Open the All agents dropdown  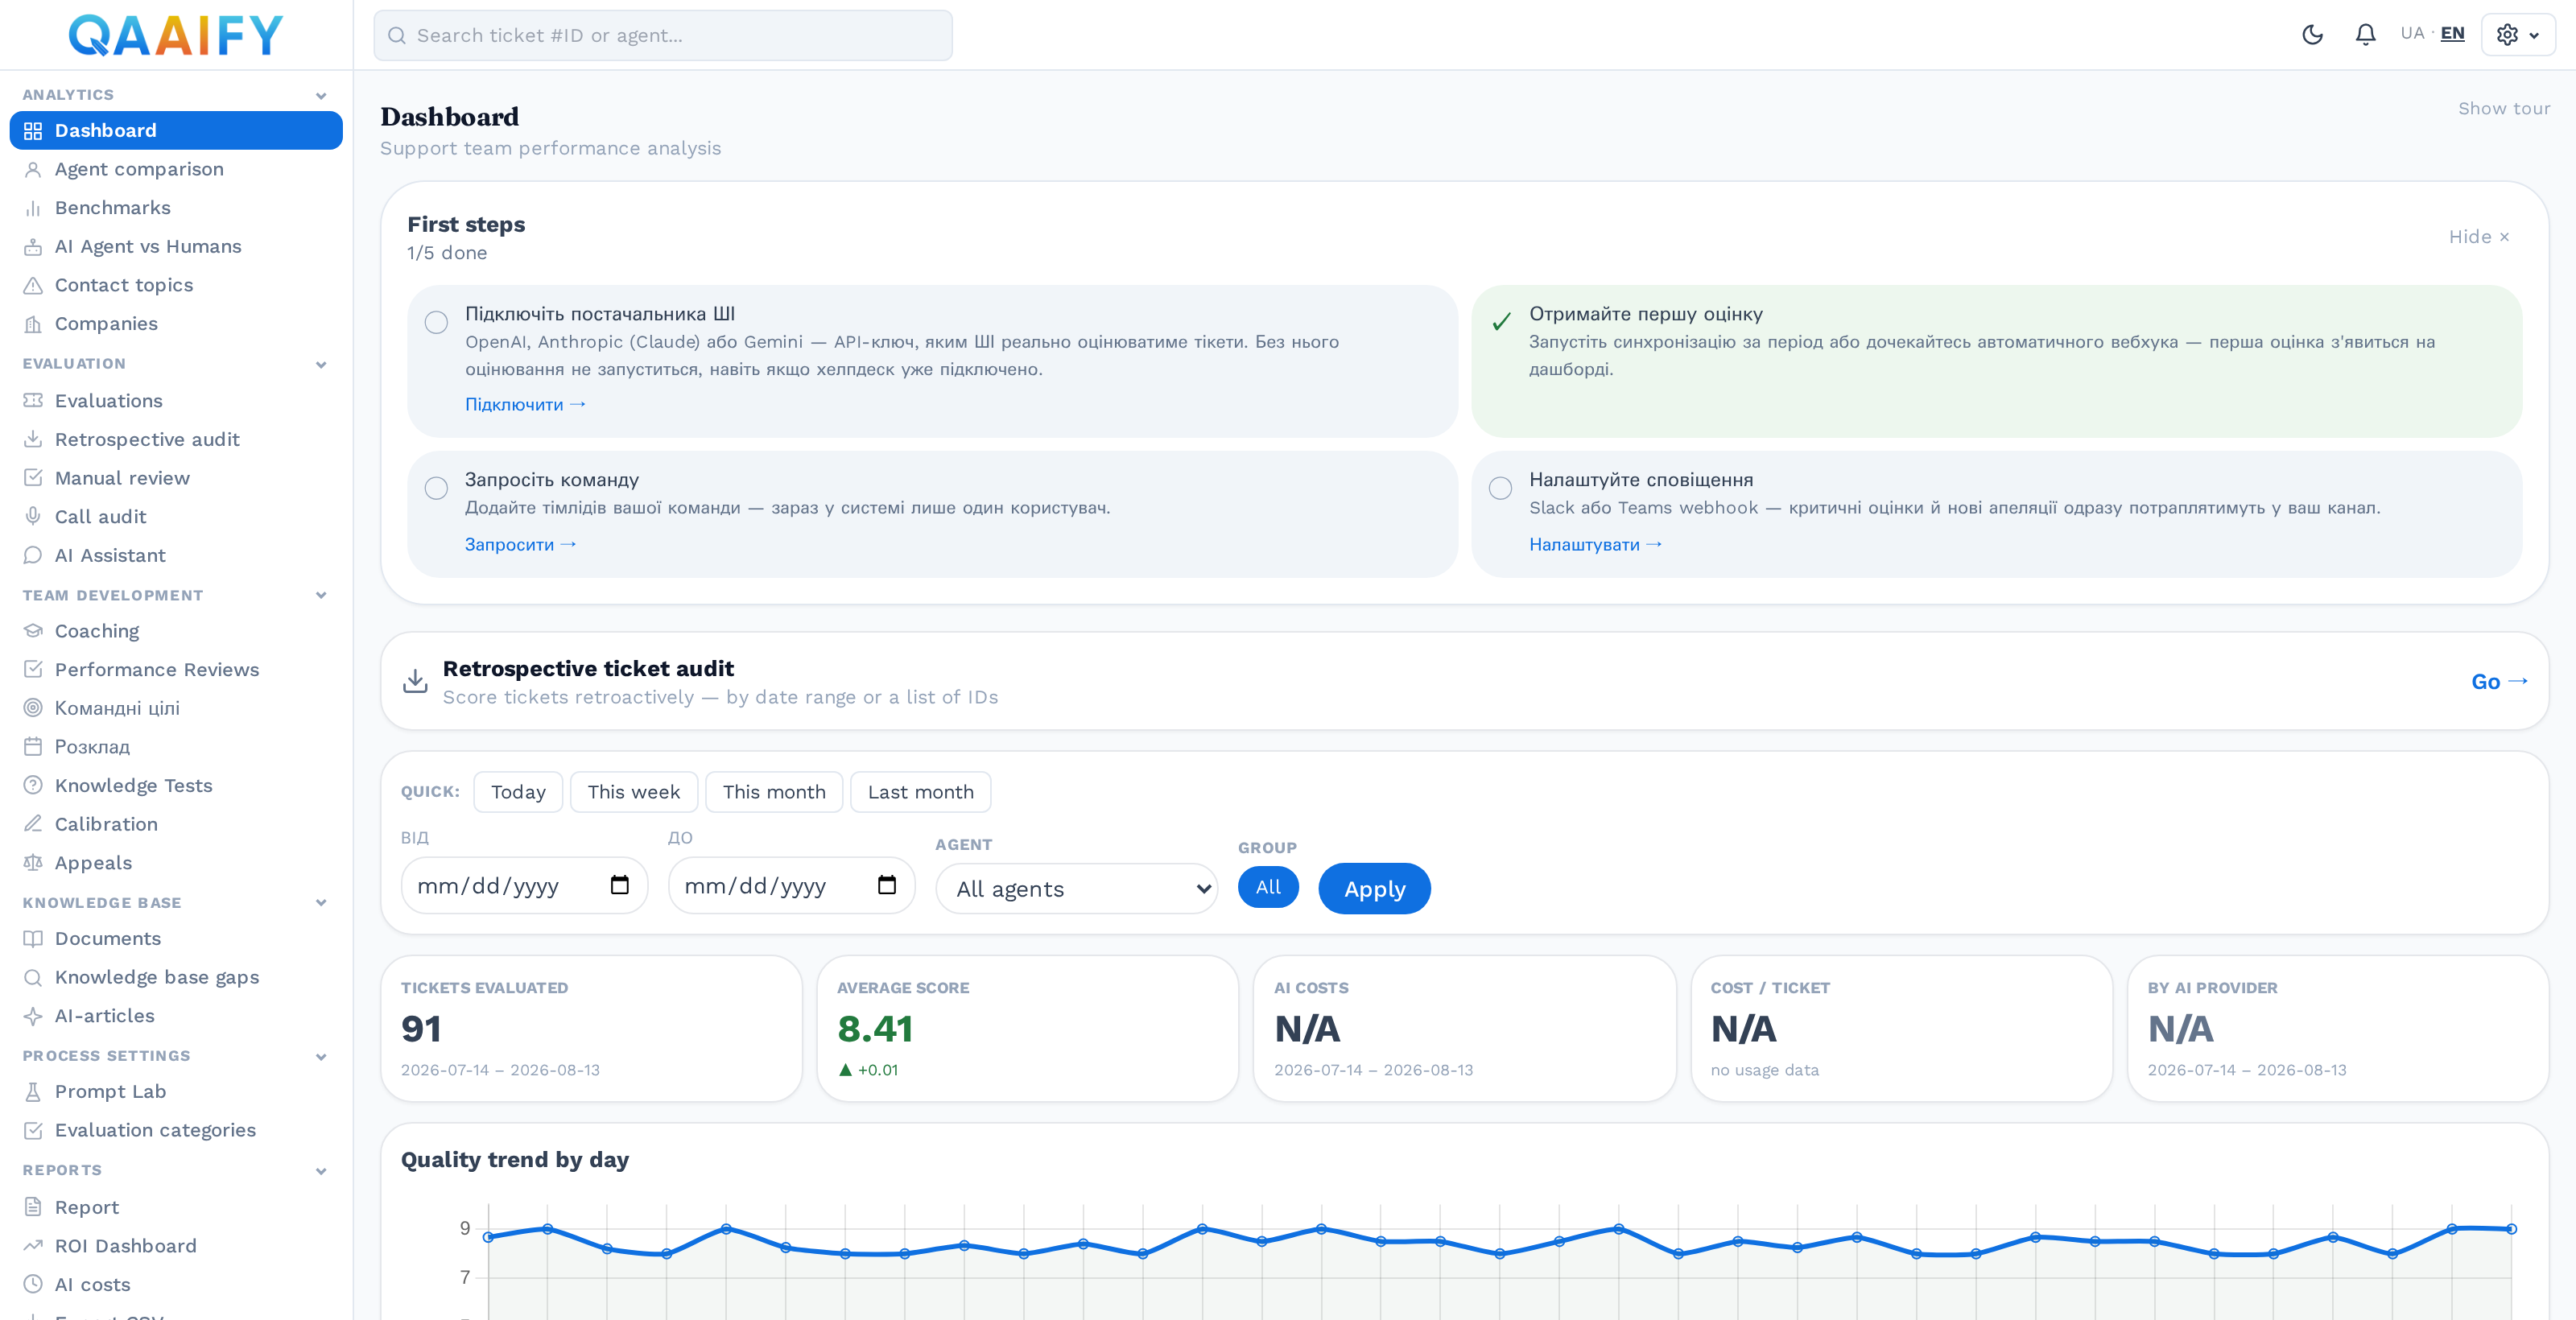(1077, 889)
